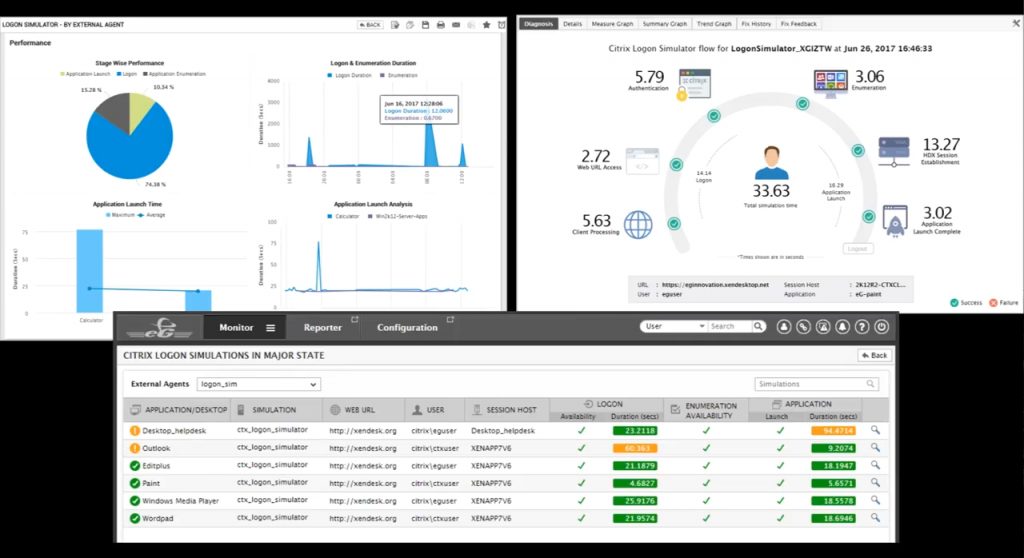The image size is (1024, 558).
Task: Click Desktop_helpdesk's orange application duration 94.4714
Action: point(833,431)
